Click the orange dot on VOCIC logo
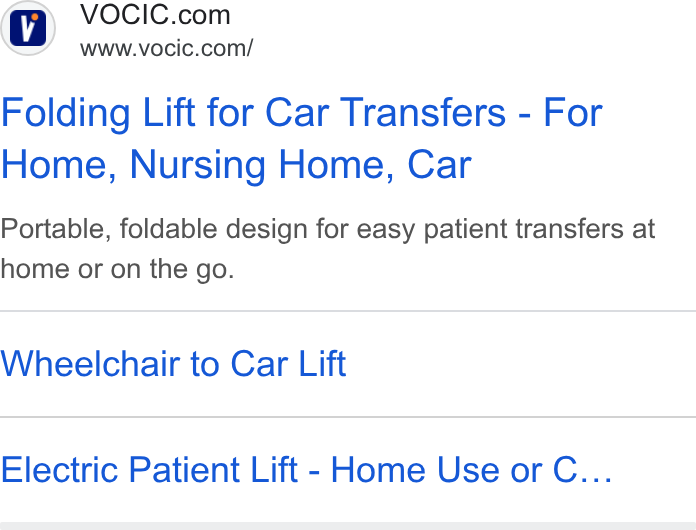 [35, 18]
